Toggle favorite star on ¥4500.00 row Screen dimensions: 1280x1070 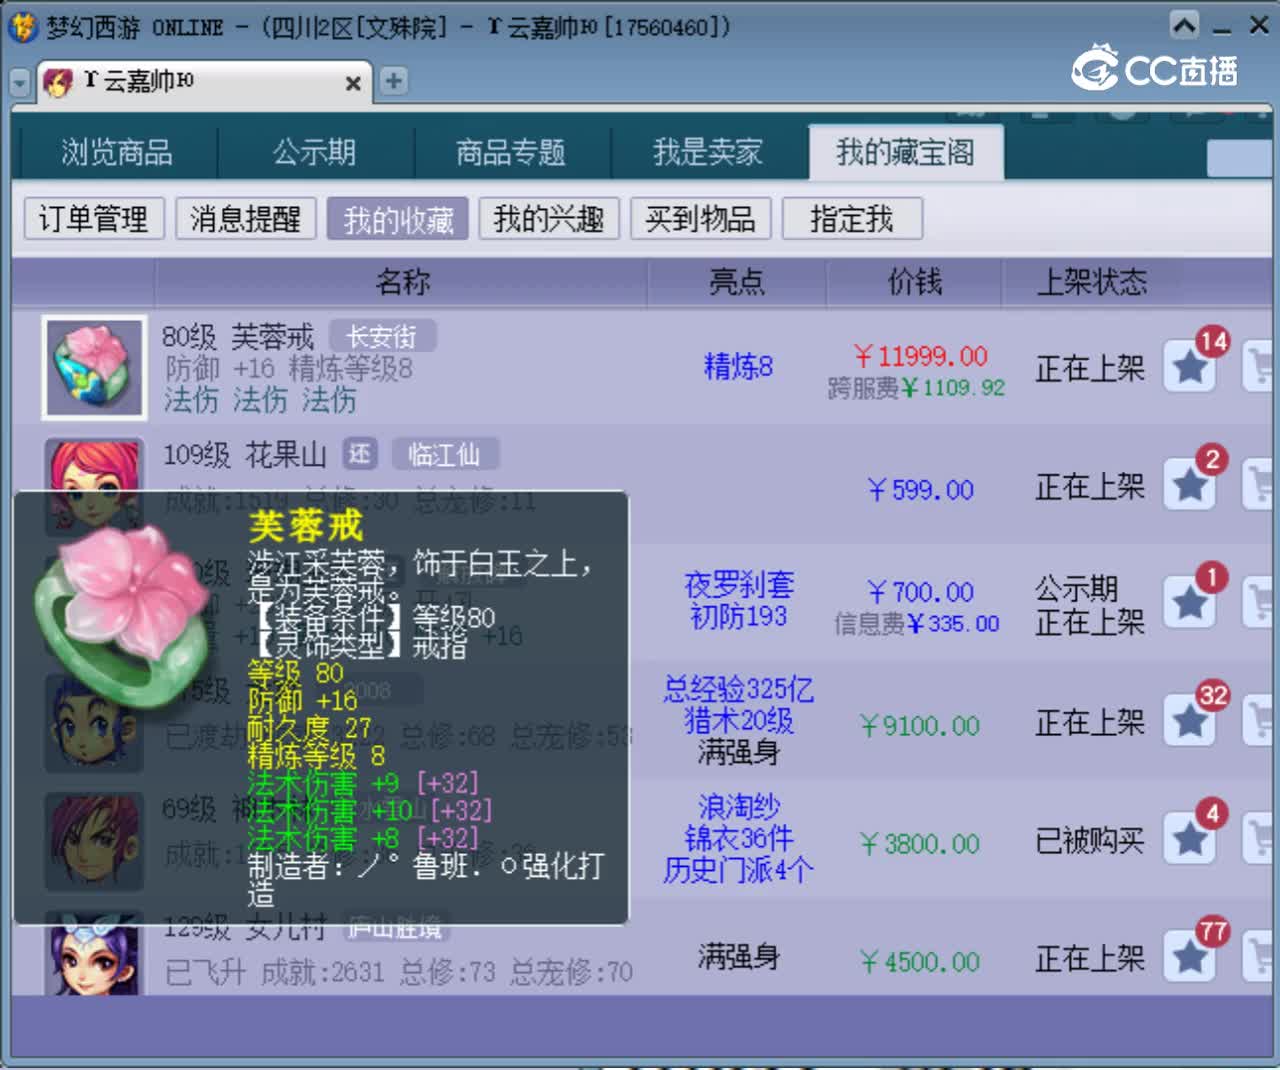[x=1190, y=958]
